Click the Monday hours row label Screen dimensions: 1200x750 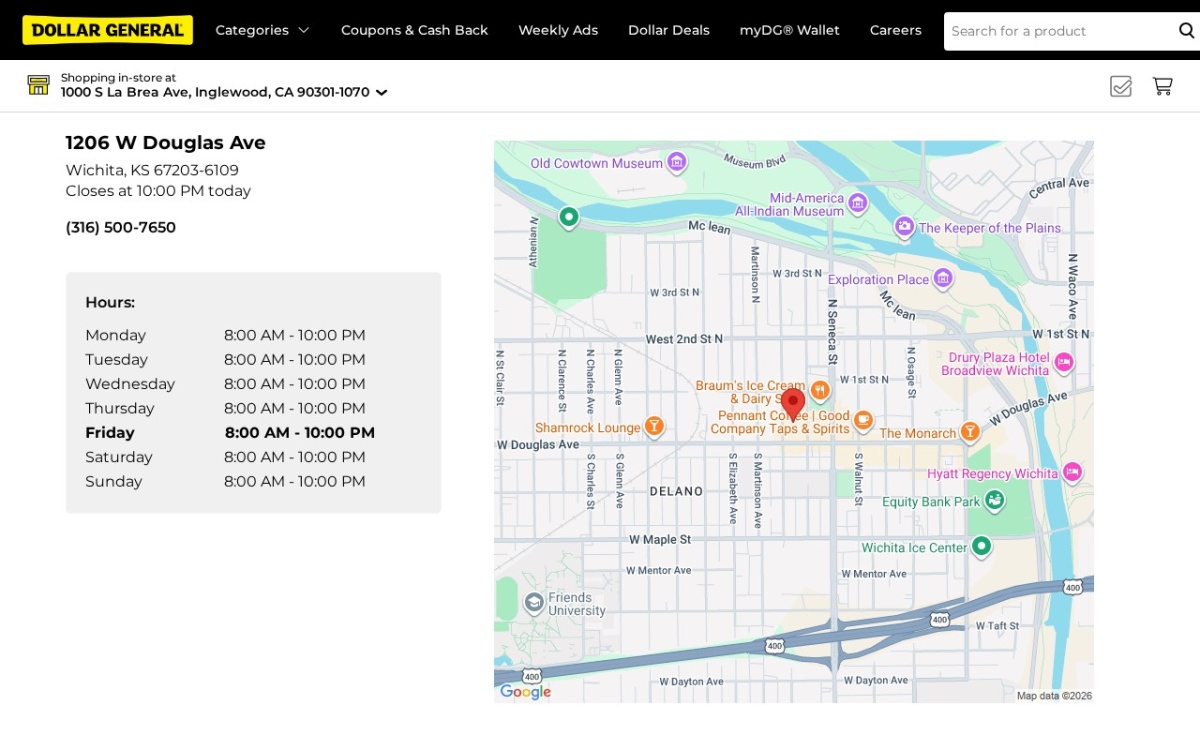[x=116, y=335]
